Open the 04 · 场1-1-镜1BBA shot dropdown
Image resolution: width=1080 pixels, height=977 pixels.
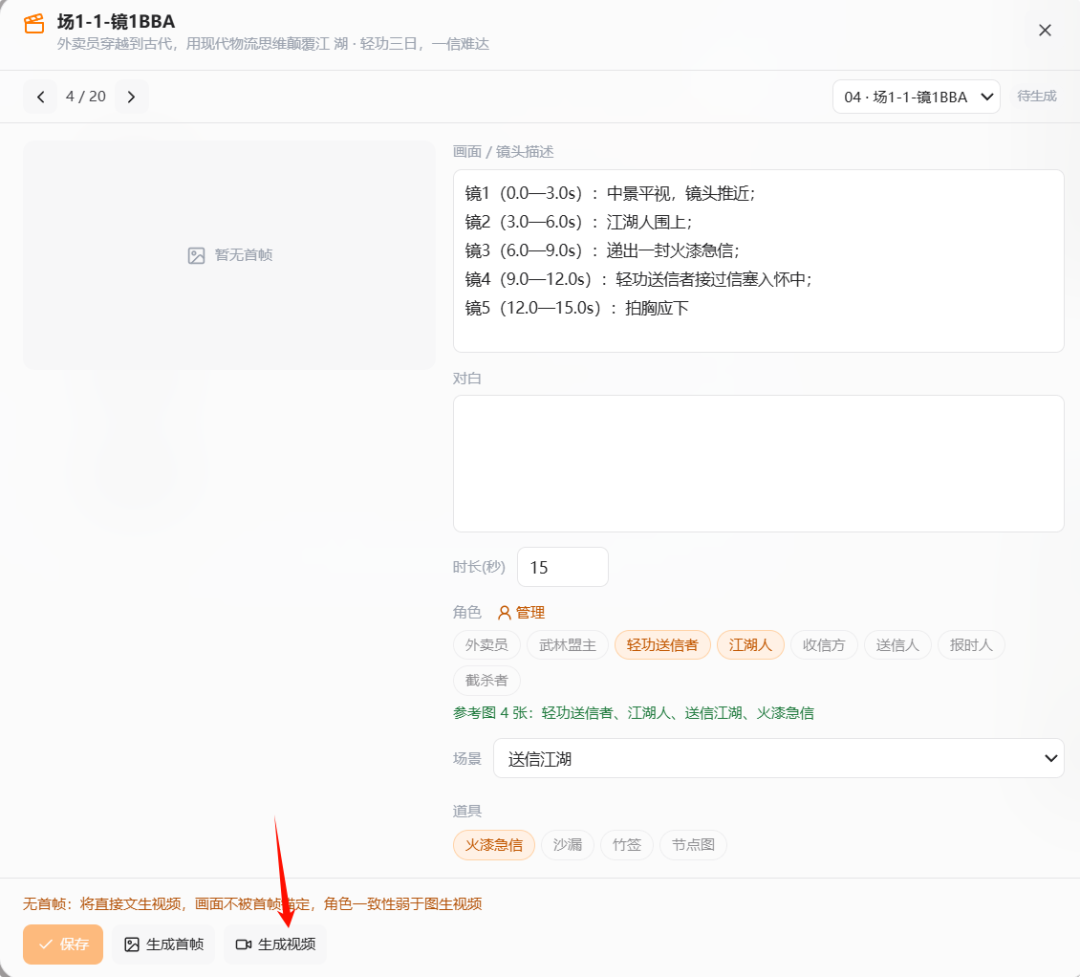click(916, 97)
